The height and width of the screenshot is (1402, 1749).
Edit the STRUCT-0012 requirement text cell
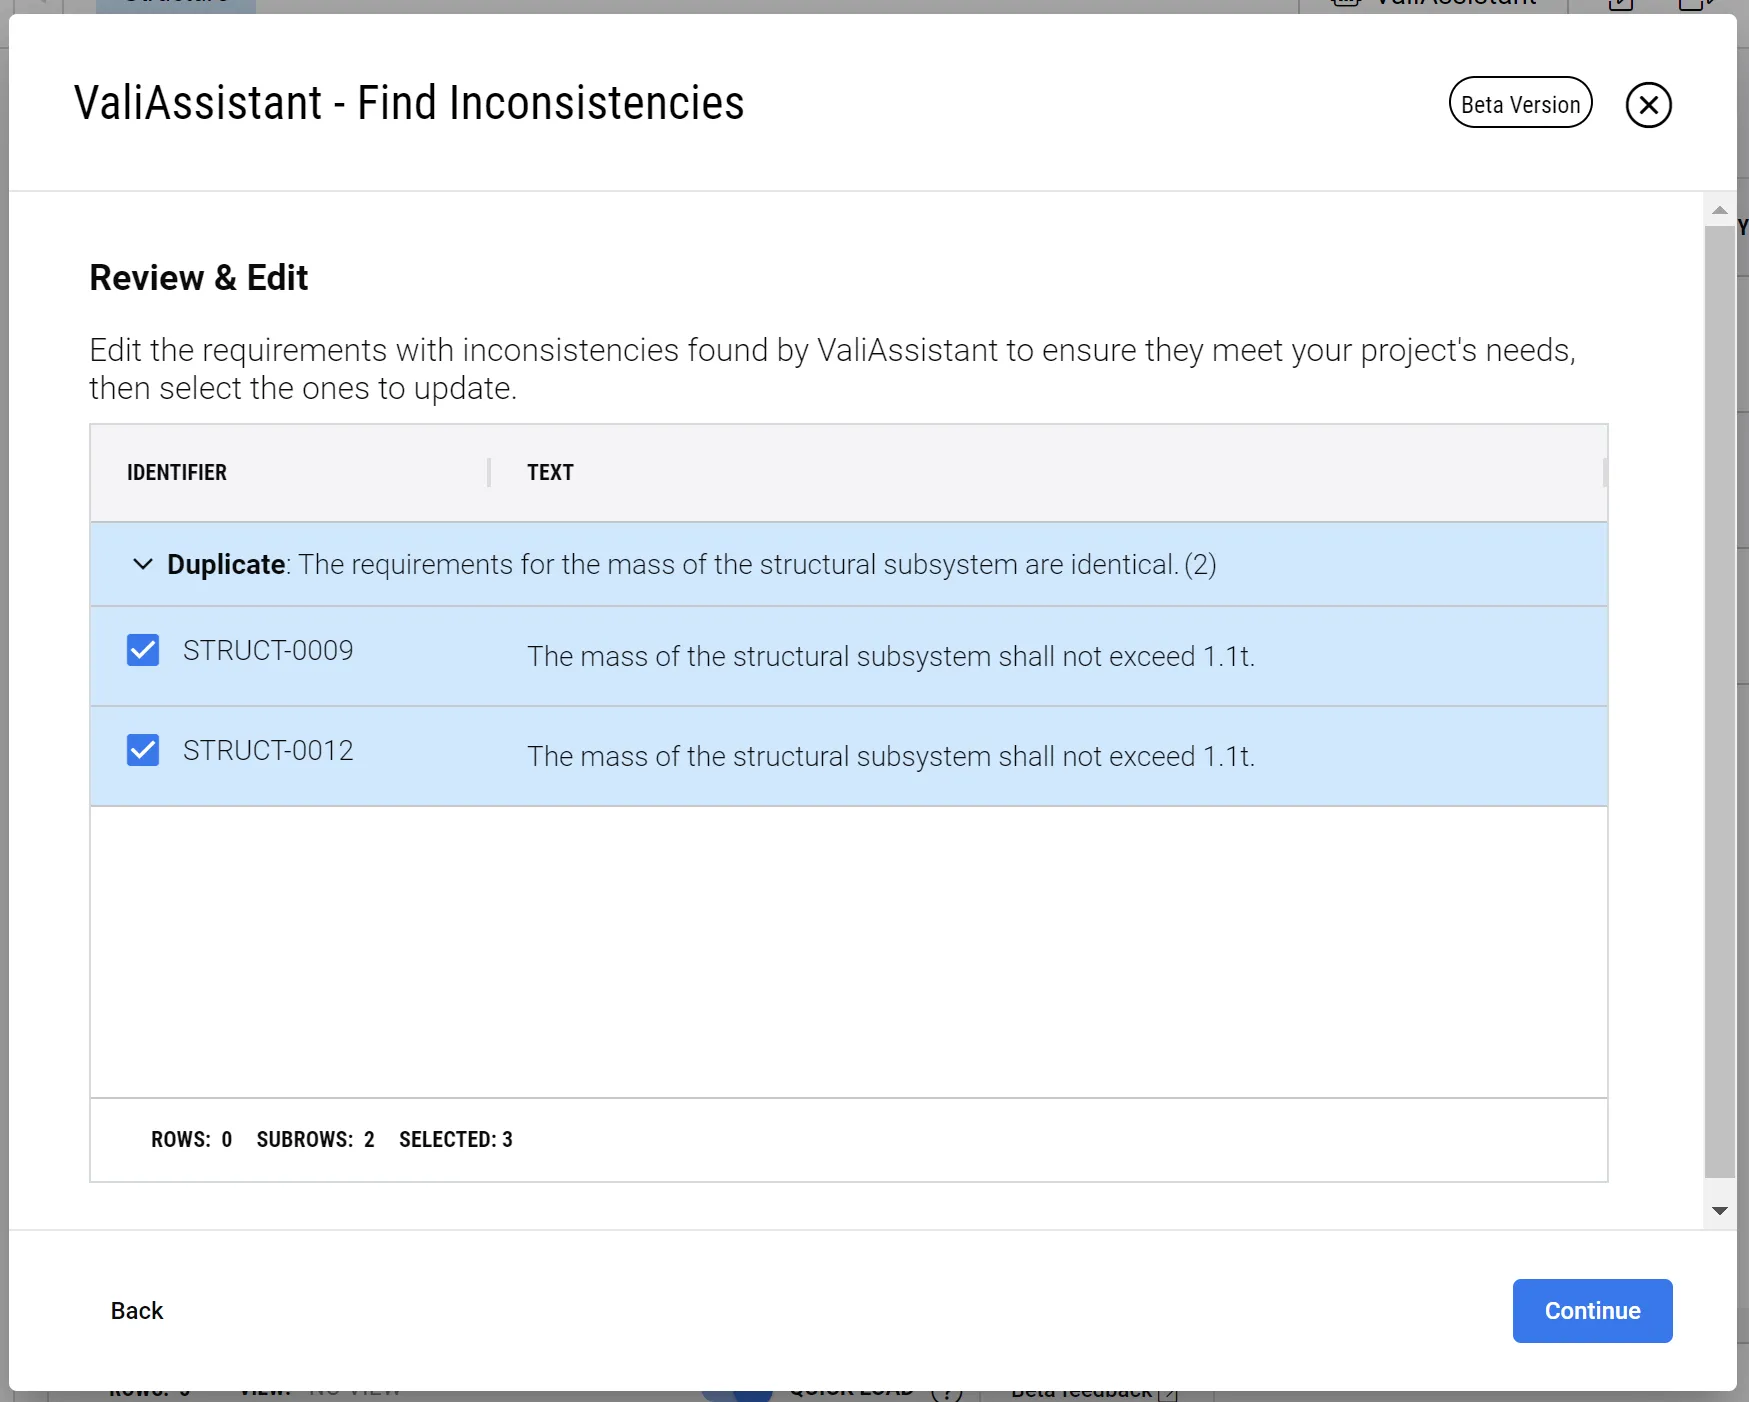click(890, 756)
